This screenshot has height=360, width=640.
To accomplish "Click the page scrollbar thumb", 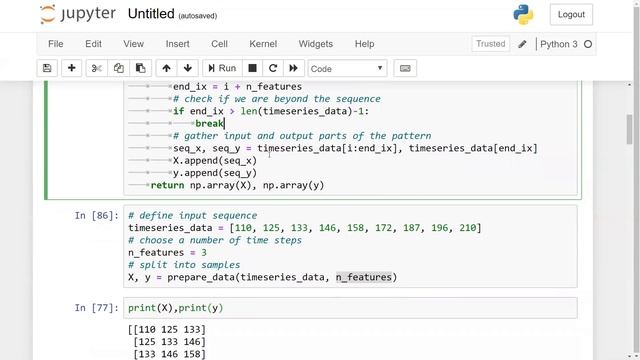I will coord(629,129).
